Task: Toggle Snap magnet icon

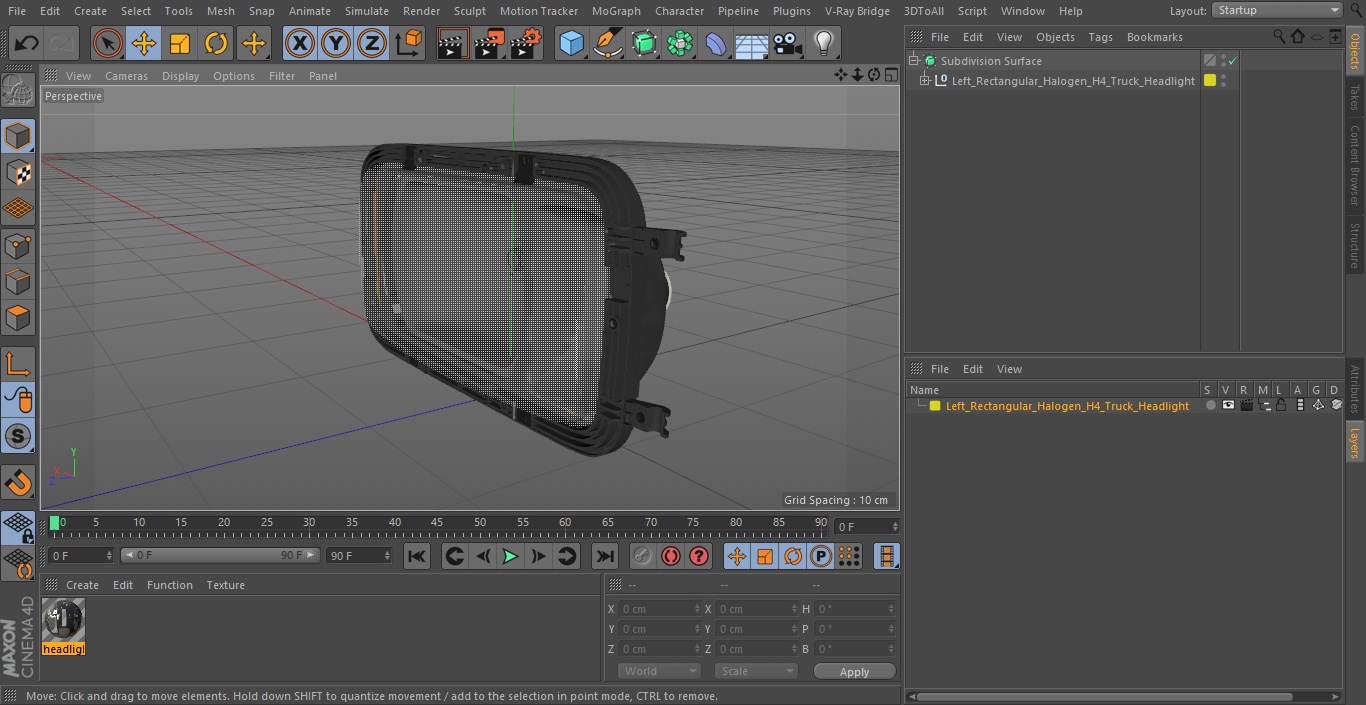Action: click(18, 482)
